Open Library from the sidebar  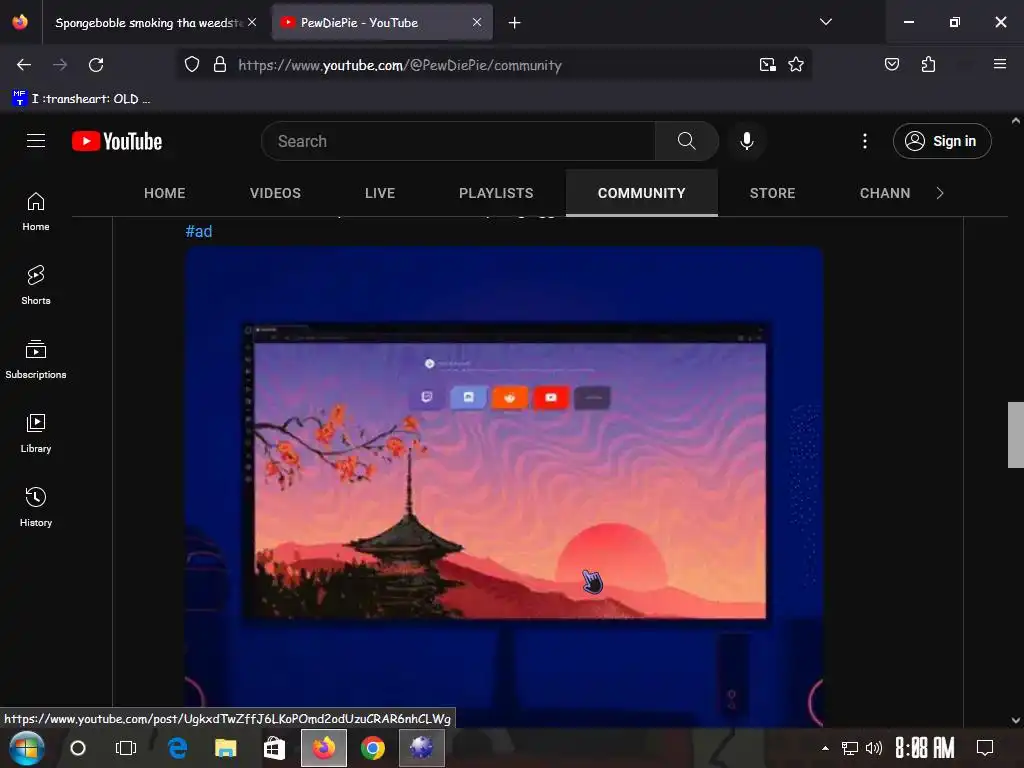tap(36, 433)
